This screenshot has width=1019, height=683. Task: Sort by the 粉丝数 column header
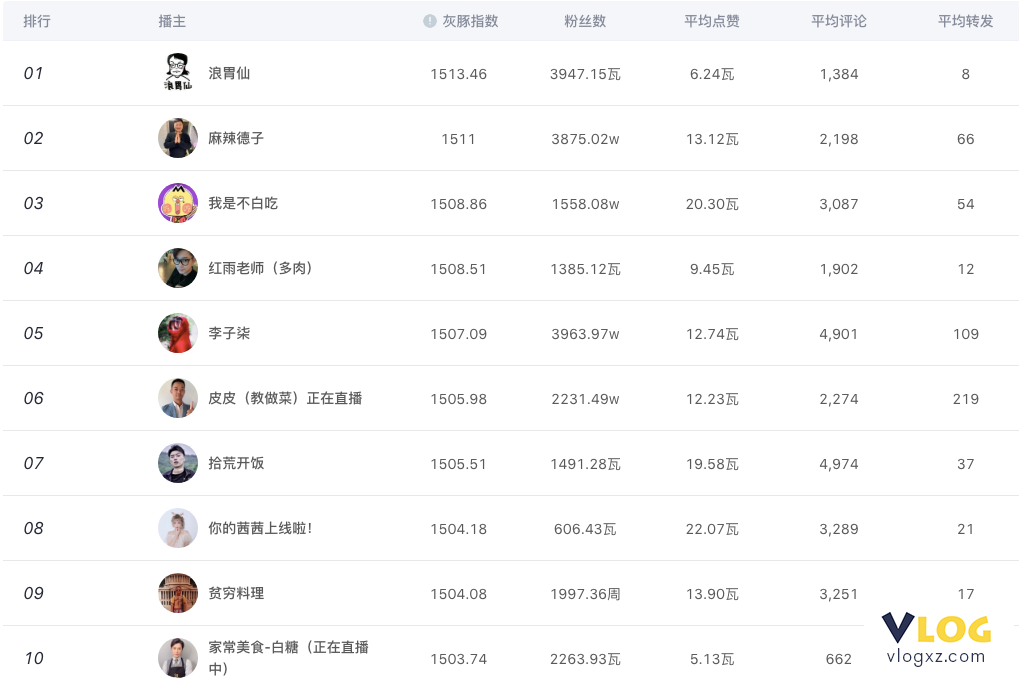click(x=585, y=21)
